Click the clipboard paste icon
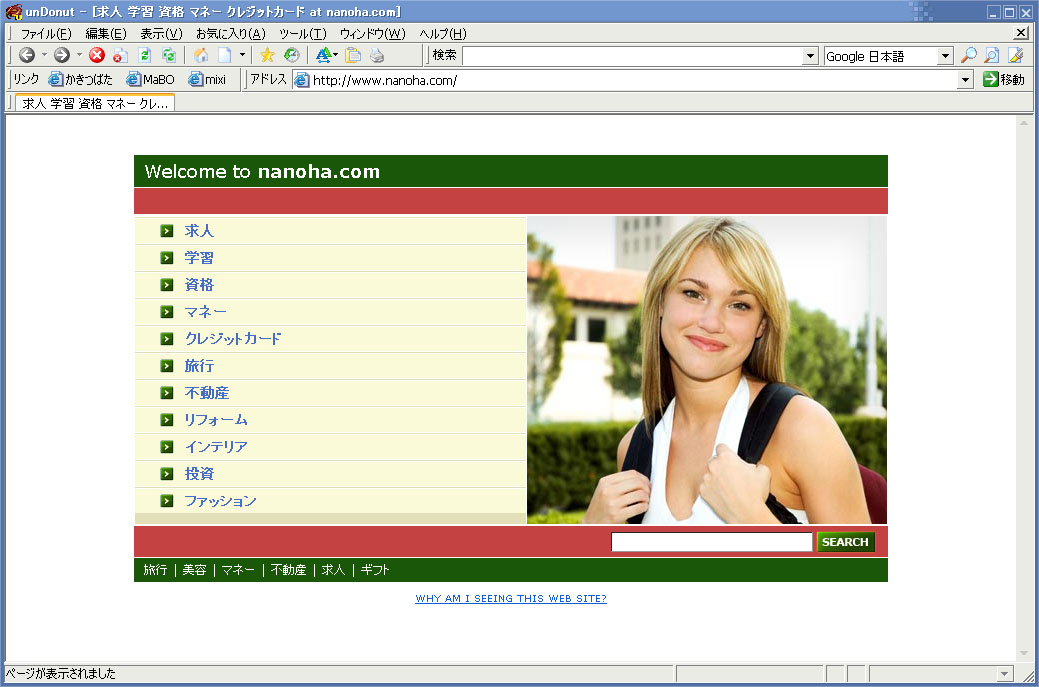The image size is (1039, 687). pyautogui.click(x=353, y=56)
